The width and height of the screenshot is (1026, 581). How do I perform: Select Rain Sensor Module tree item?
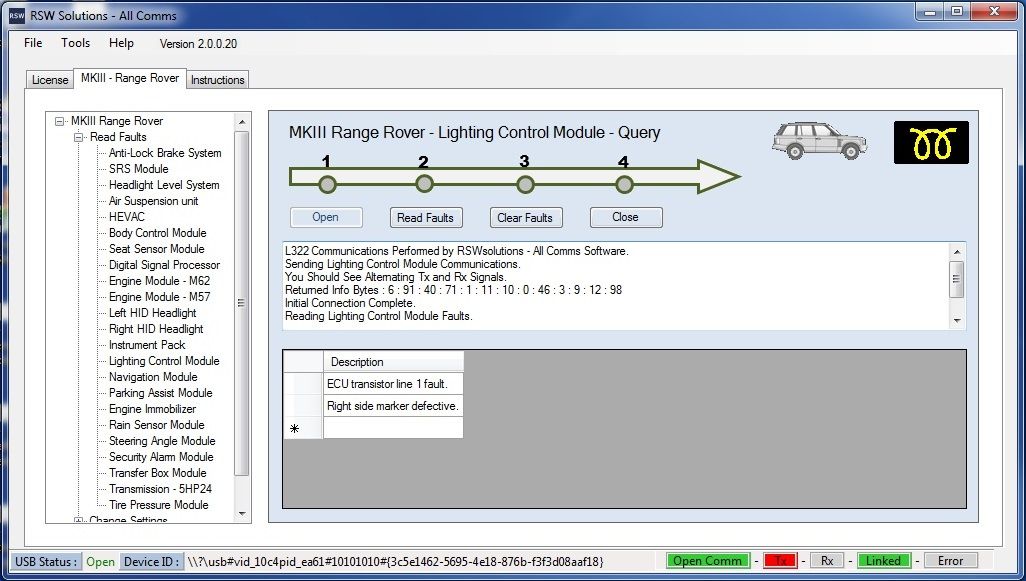click(x=157, y=425)
